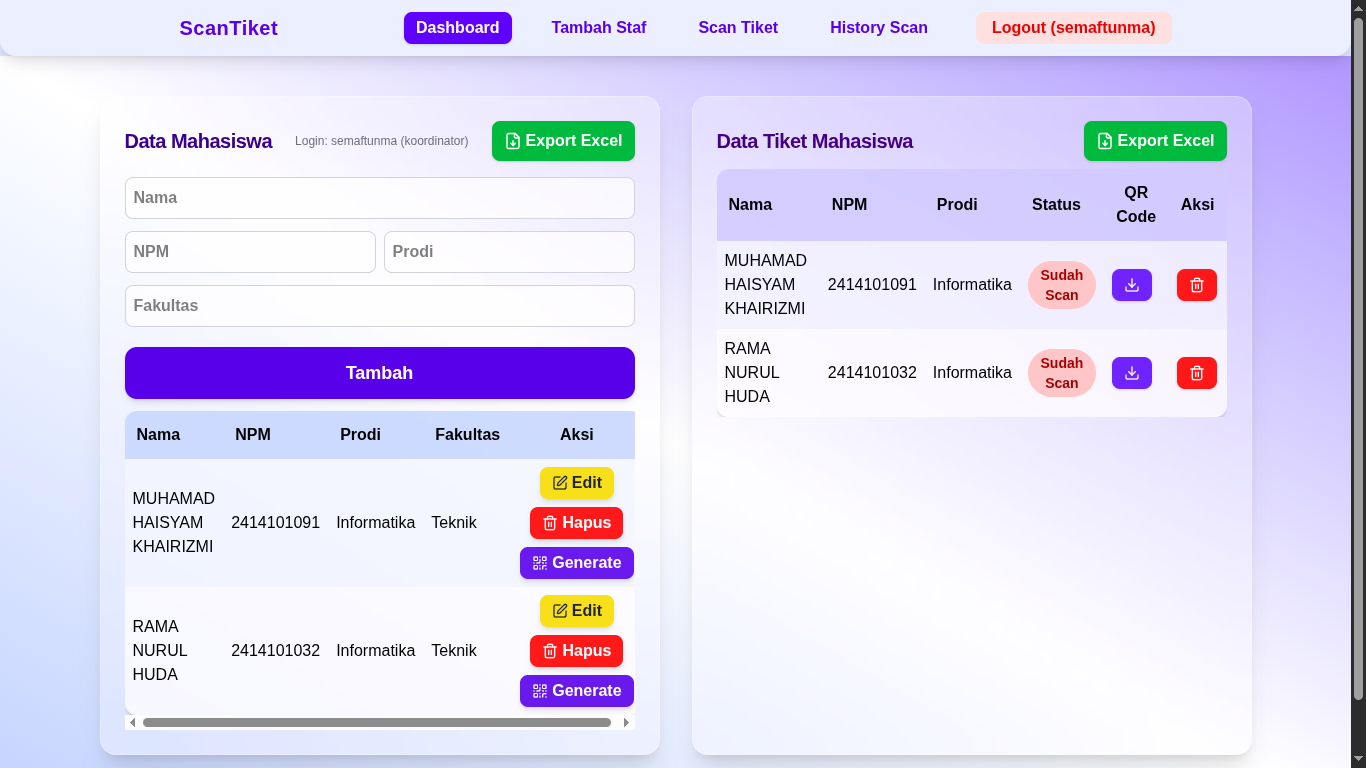
Task: Submit new student with the Tambah button
Action: pos(379,372)
